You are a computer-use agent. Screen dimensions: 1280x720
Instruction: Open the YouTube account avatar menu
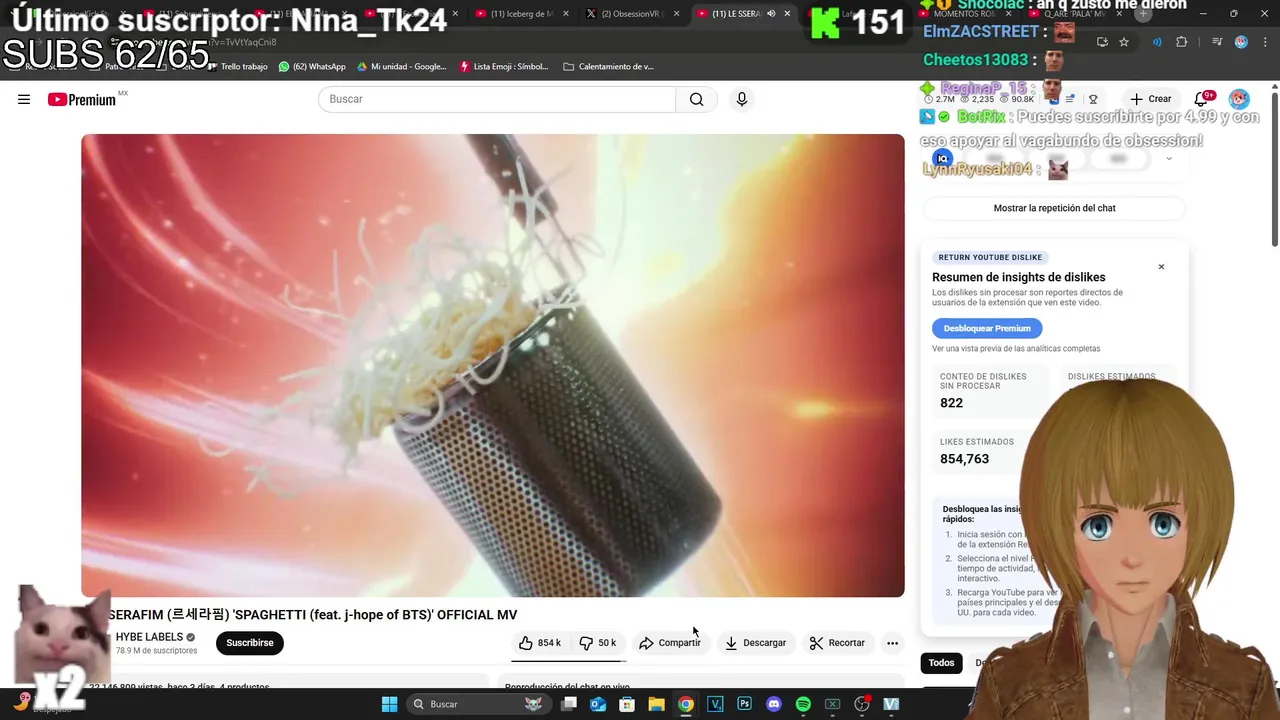pyautogui.click(x=1239, y=99)
